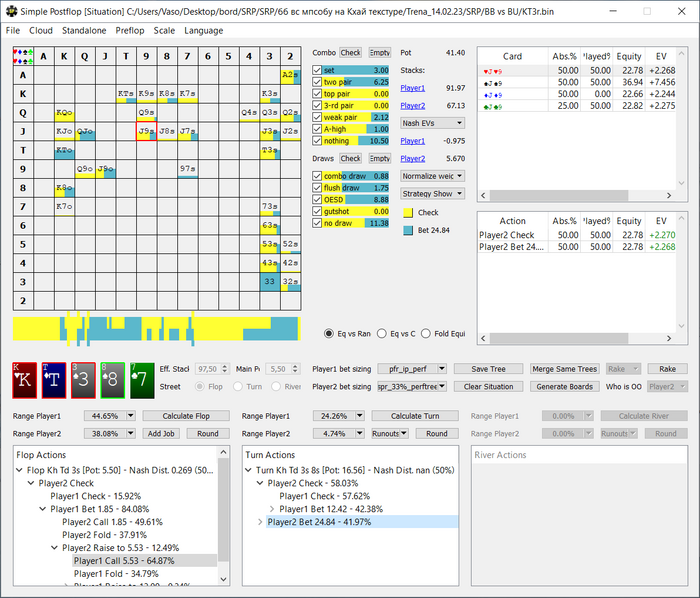This screenshot has width=700, height=598.
Task: Open the Preflop menu
Action: (x=129, y=31)
